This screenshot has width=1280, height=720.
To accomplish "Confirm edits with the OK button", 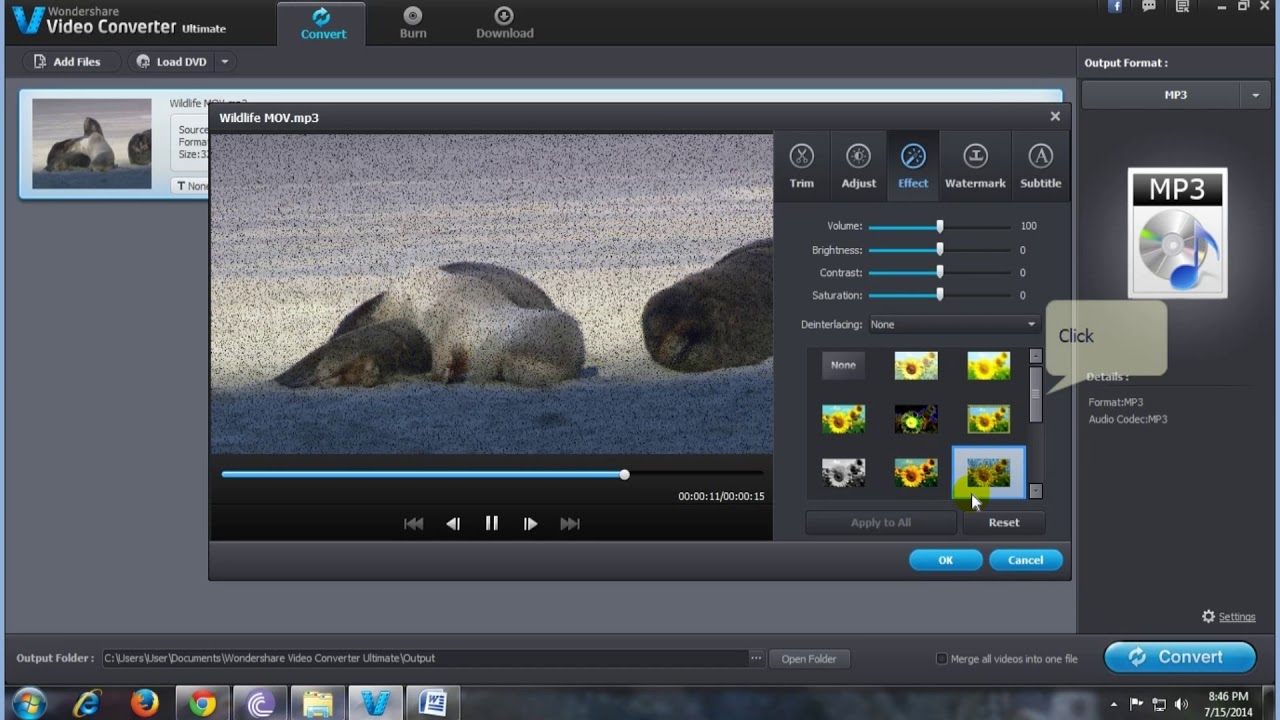I will click(x=945, y=560).
